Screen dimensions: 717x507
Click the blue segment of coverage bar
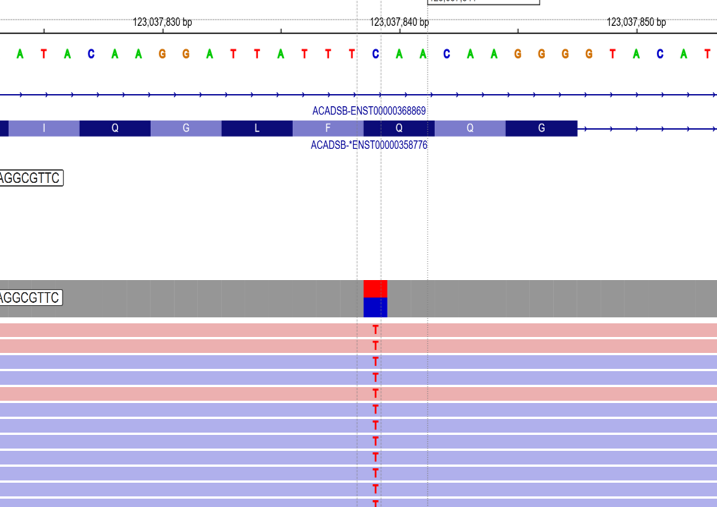tap(375, 307)
